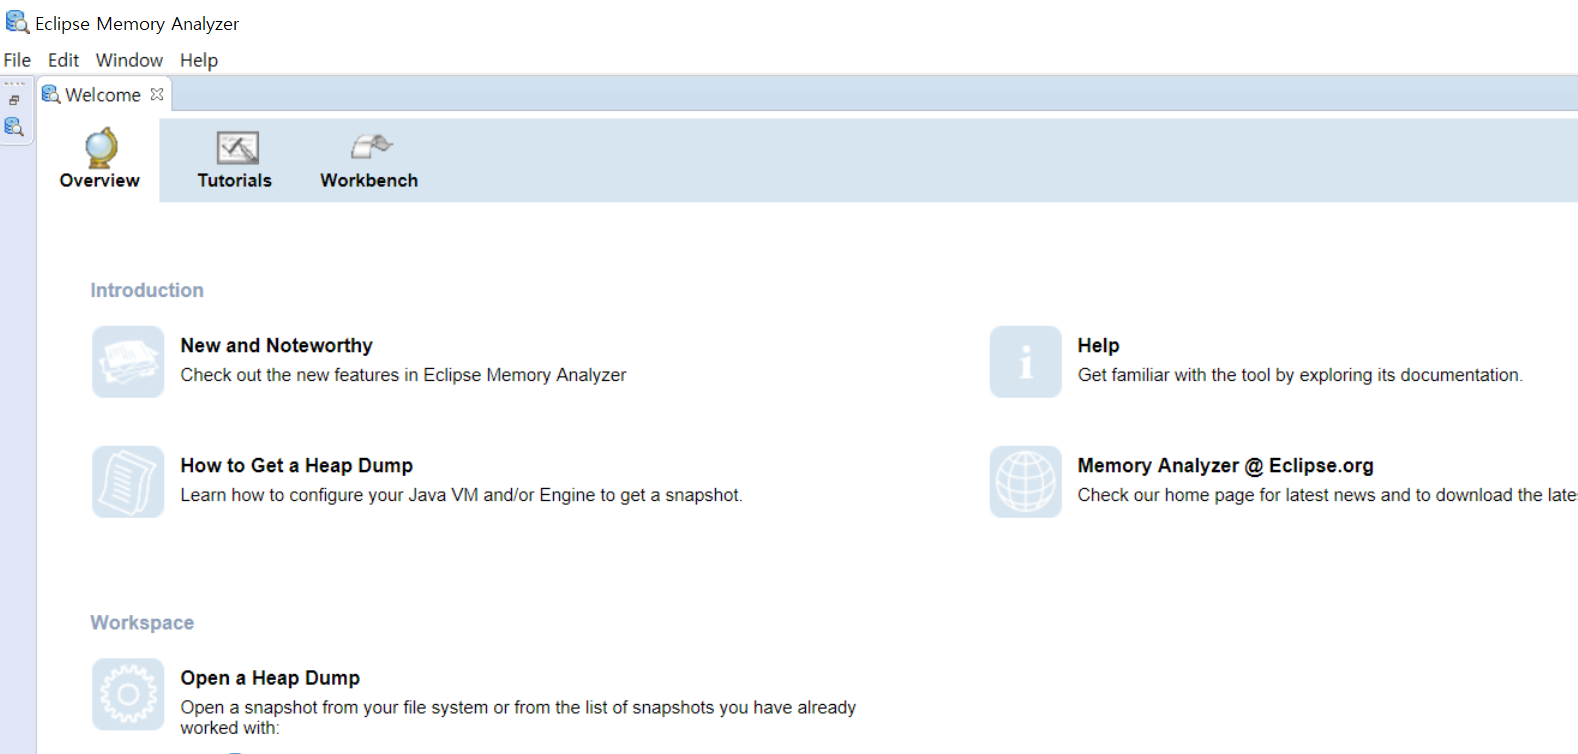
Task: Click the Memory Analyzer @ Eclipse.org globe icon
Action: click(x=1025, y=482)
